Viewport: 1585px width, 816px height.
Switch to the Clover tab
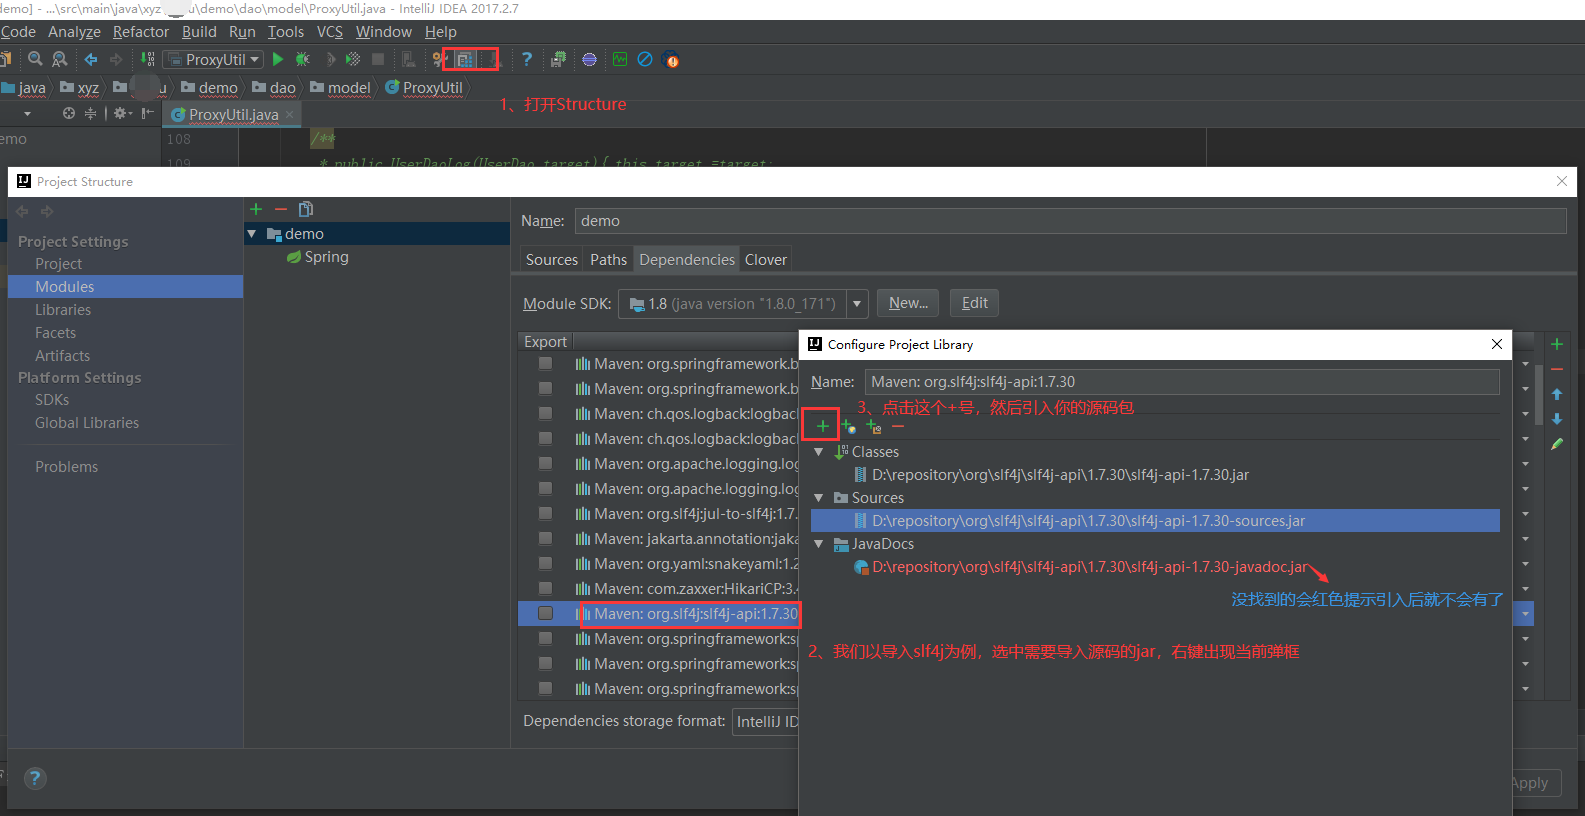[766, 260]
